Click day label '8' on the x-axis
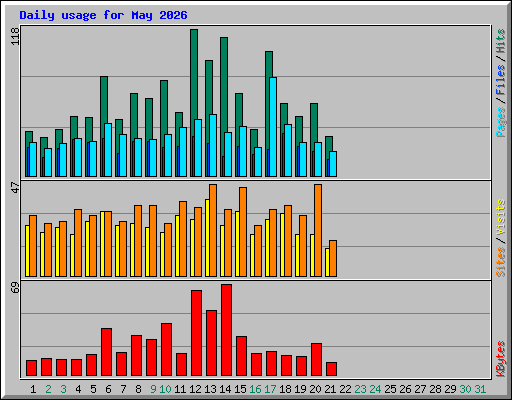Image resolution: width=512 pixels, height=400 pixels. [x=138, y=389]
